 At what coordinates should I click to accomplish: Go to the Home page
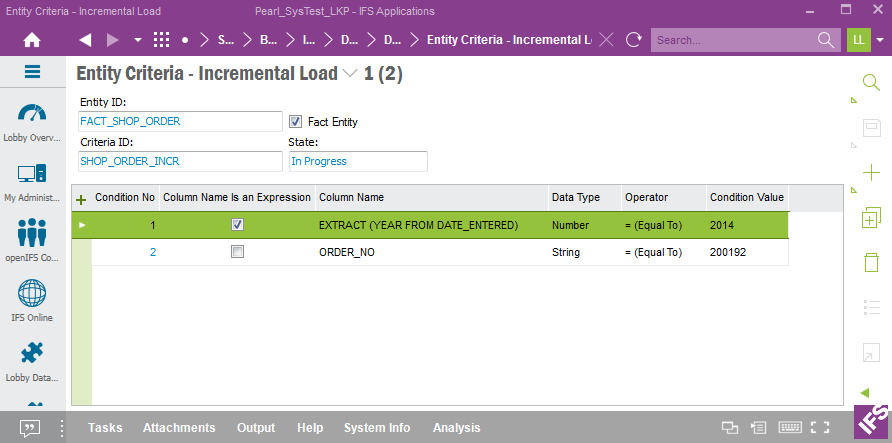coord(32,40)
